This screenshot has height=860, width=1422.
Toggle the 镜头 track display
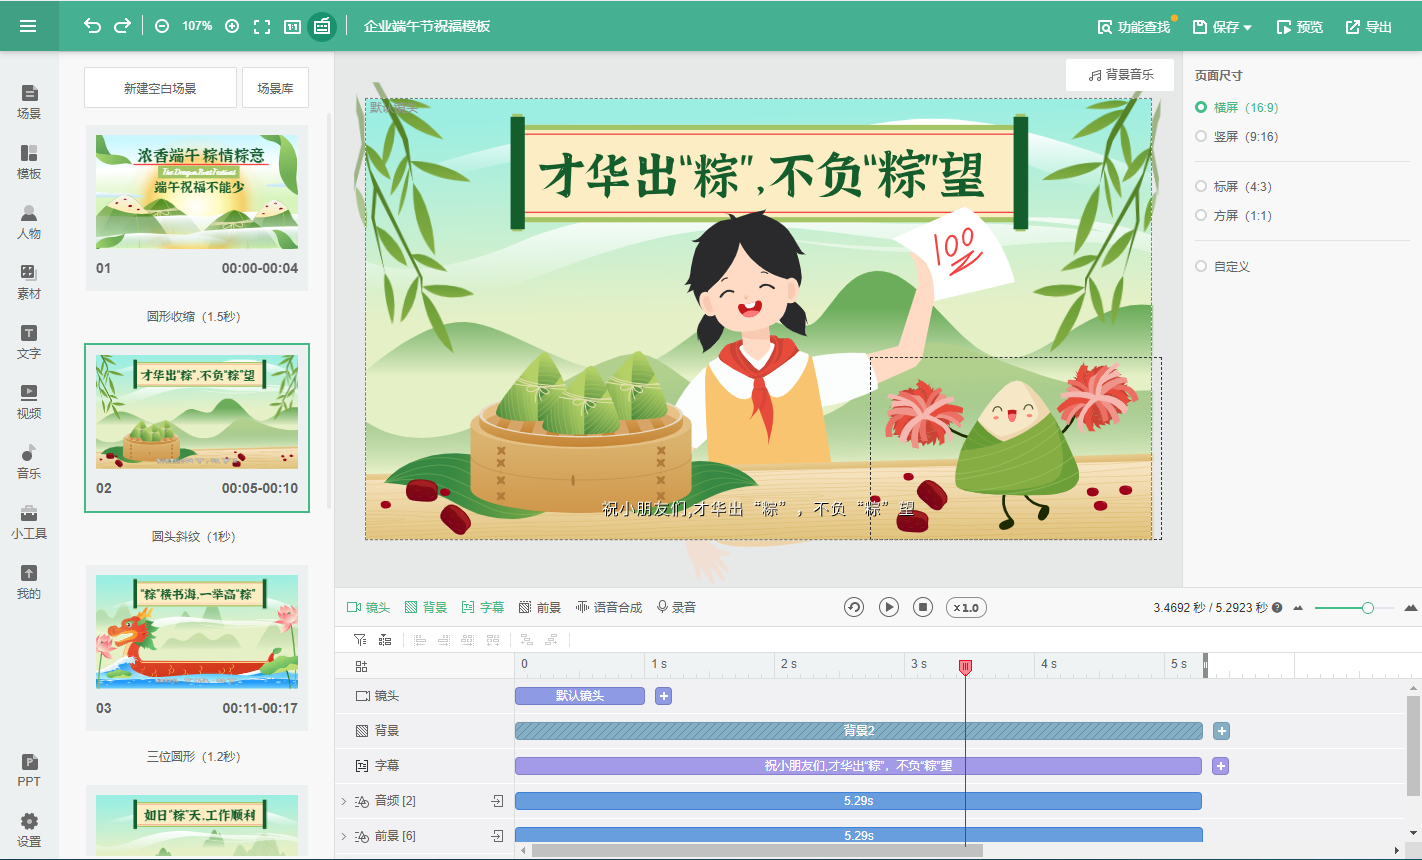(368, 607)
